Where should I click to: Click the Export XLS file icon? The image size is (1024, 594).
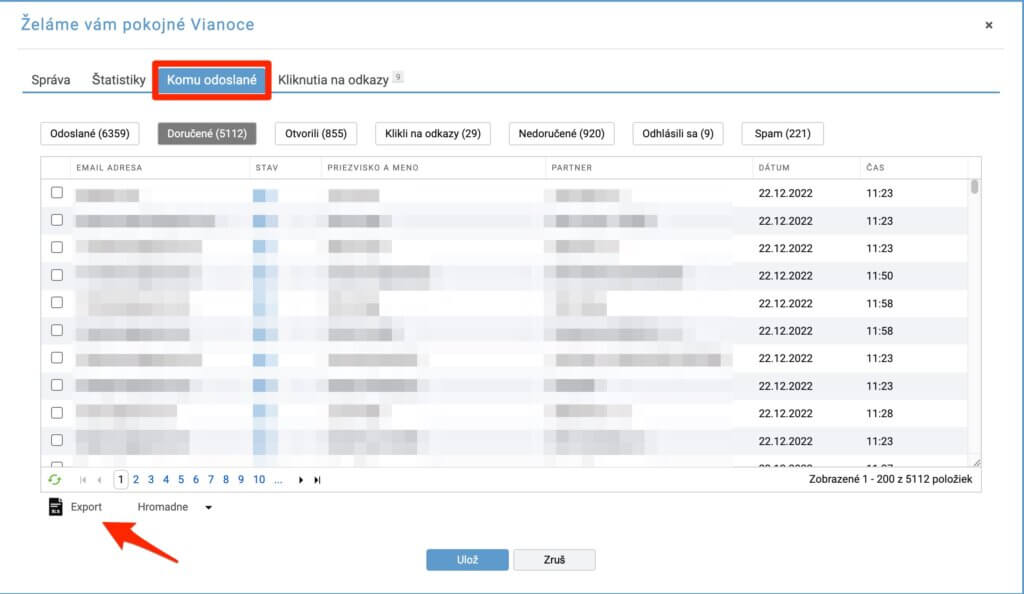click(x=56, y=507)
